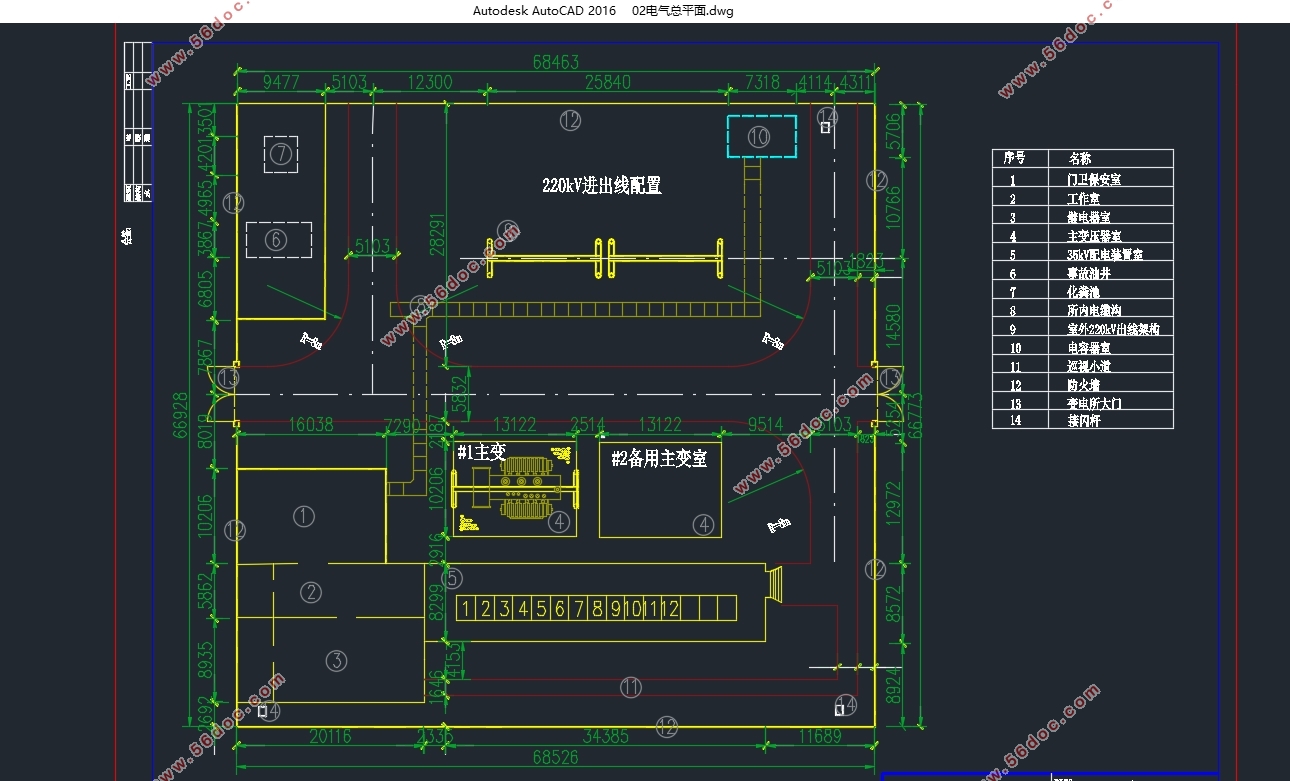This screenshot has height=781, width=1290.
Task: Click legend row 35kV配电装置室
Action: coord(1082,254)
